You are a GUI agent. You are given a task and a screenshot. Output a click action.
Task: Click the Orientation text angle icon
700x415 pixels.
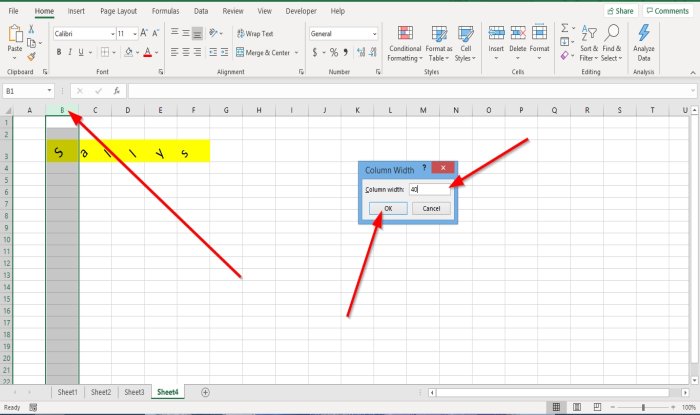pyautogui.click(x=213, y=33)
